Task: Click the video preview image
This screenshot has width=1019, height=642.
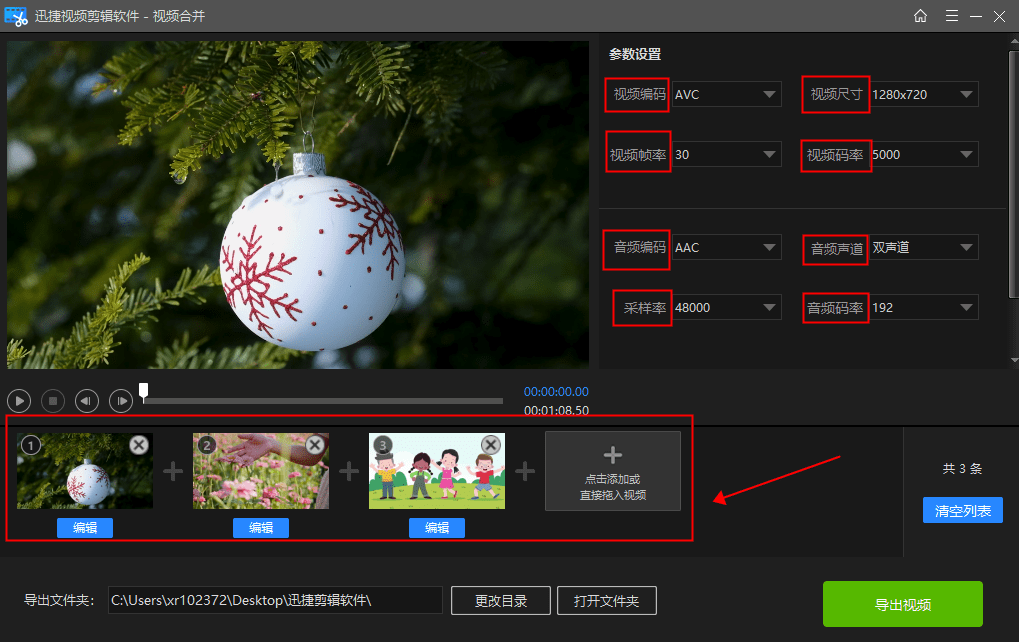Action: (x=298, y=205)
